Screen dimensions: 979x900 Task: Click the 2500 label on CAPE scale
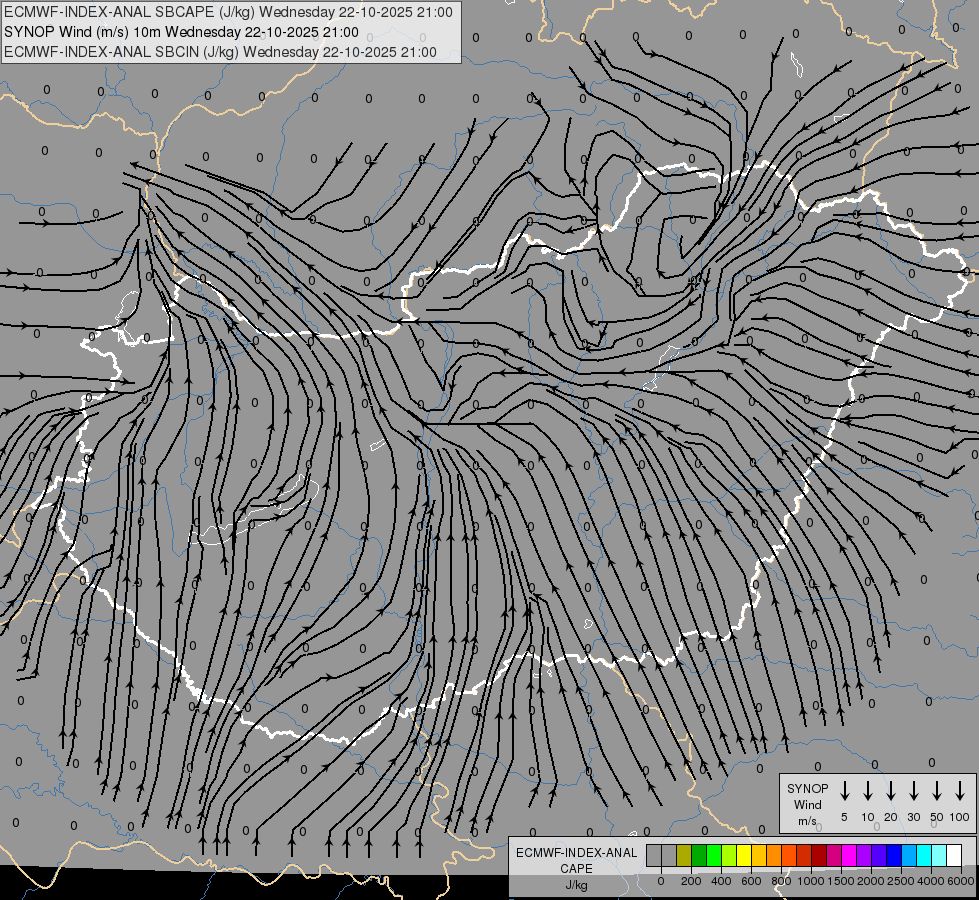coord(901,881)
